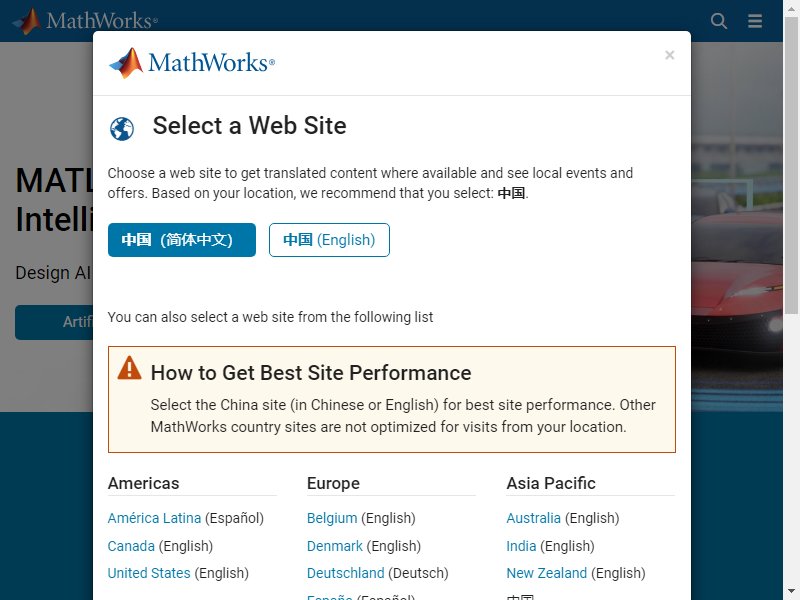Choose the 中国 (English) button
The width and height of the screenshot is (800, 600).
point(329,240)
